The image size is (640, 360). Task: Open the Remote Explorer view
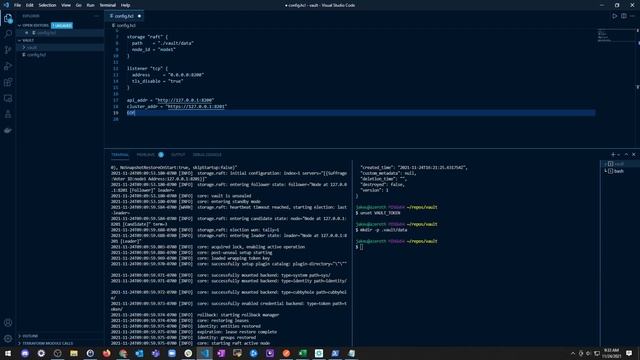8,98
